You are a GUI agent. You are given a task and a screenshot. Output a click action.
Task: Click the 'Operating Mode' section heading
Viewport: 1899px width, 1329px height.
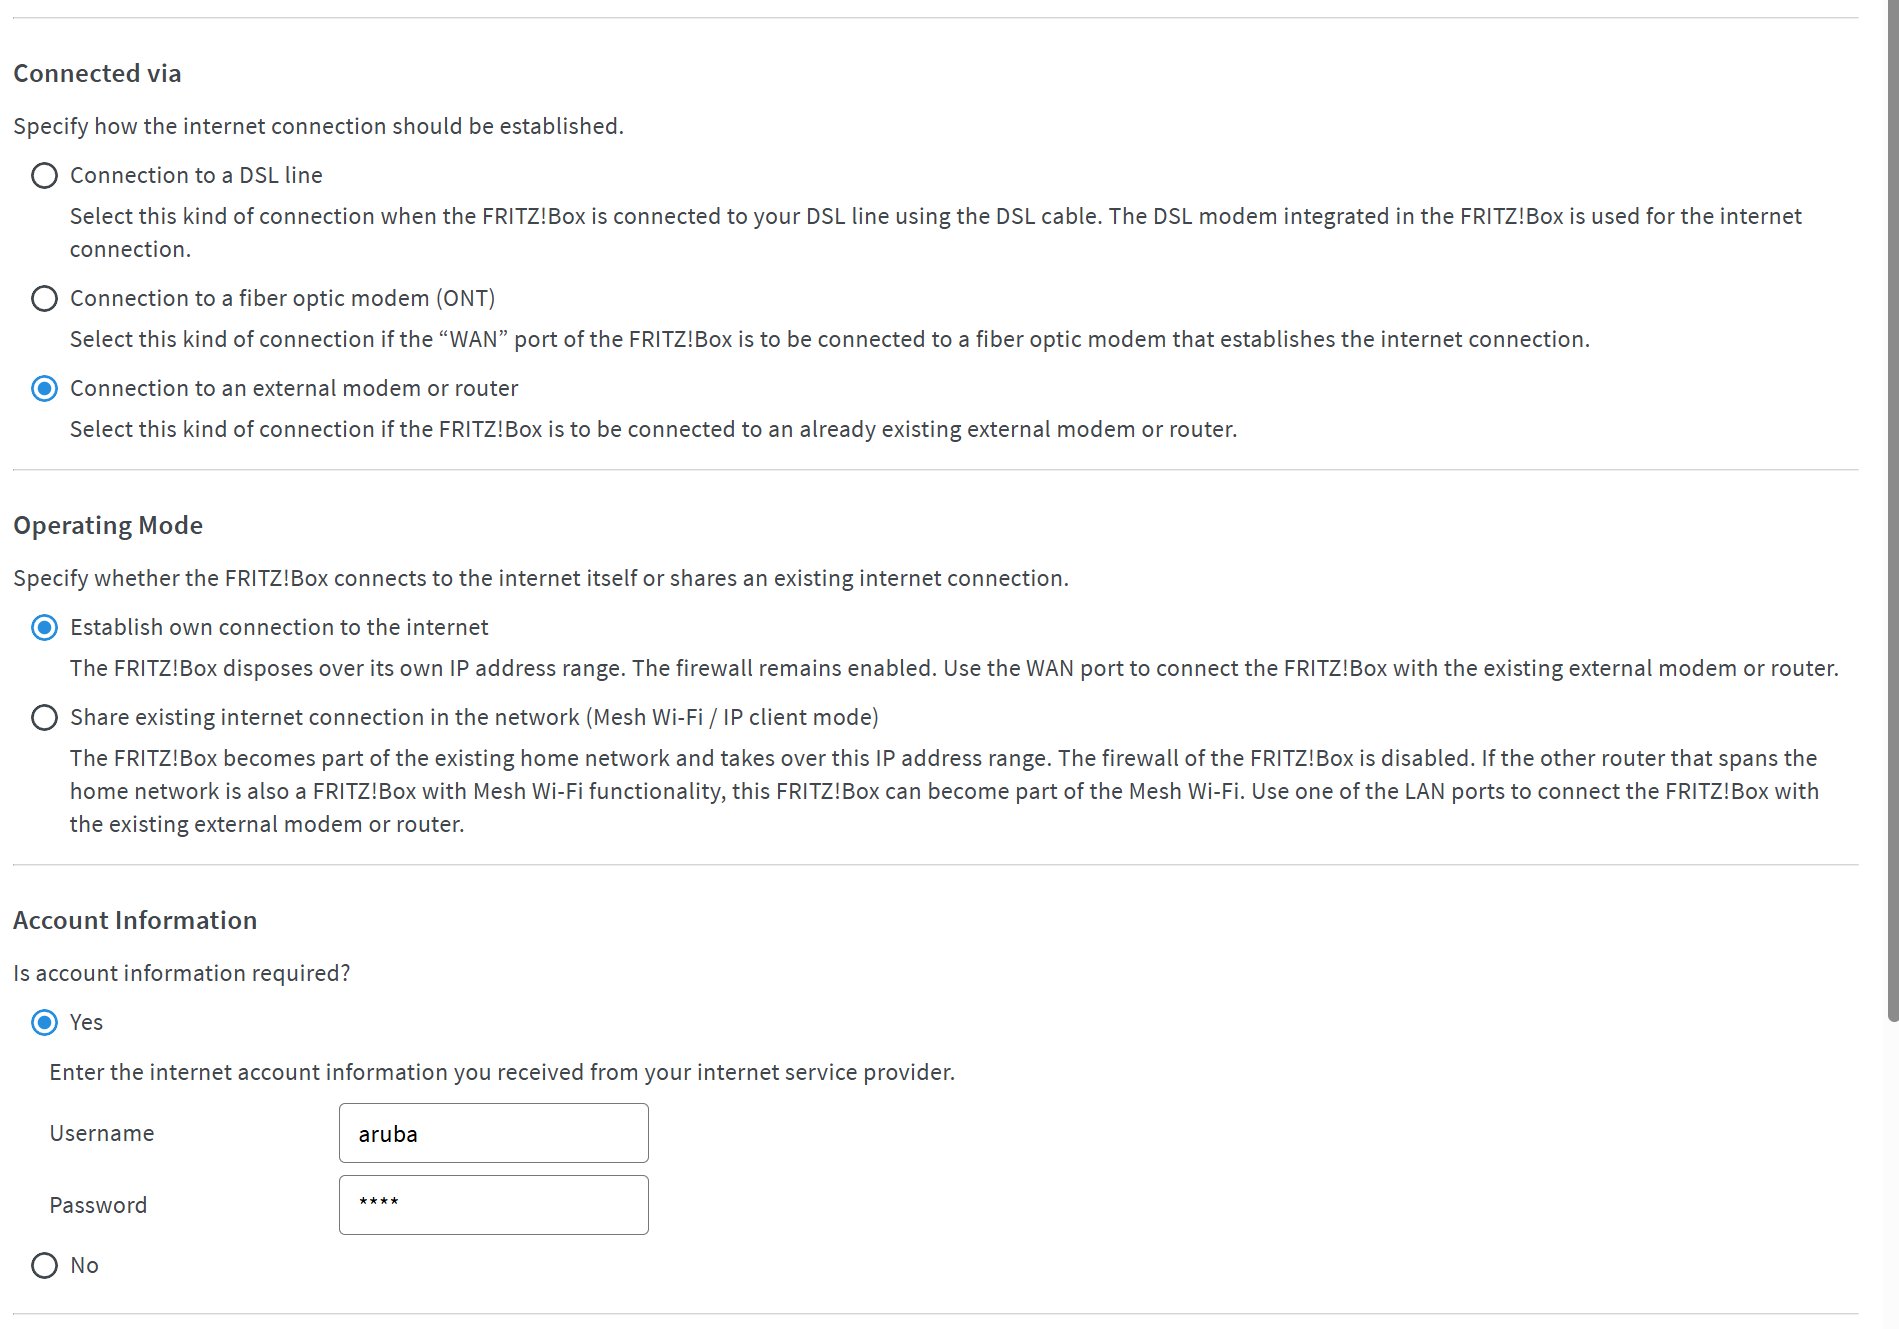(x=108, y=525)
